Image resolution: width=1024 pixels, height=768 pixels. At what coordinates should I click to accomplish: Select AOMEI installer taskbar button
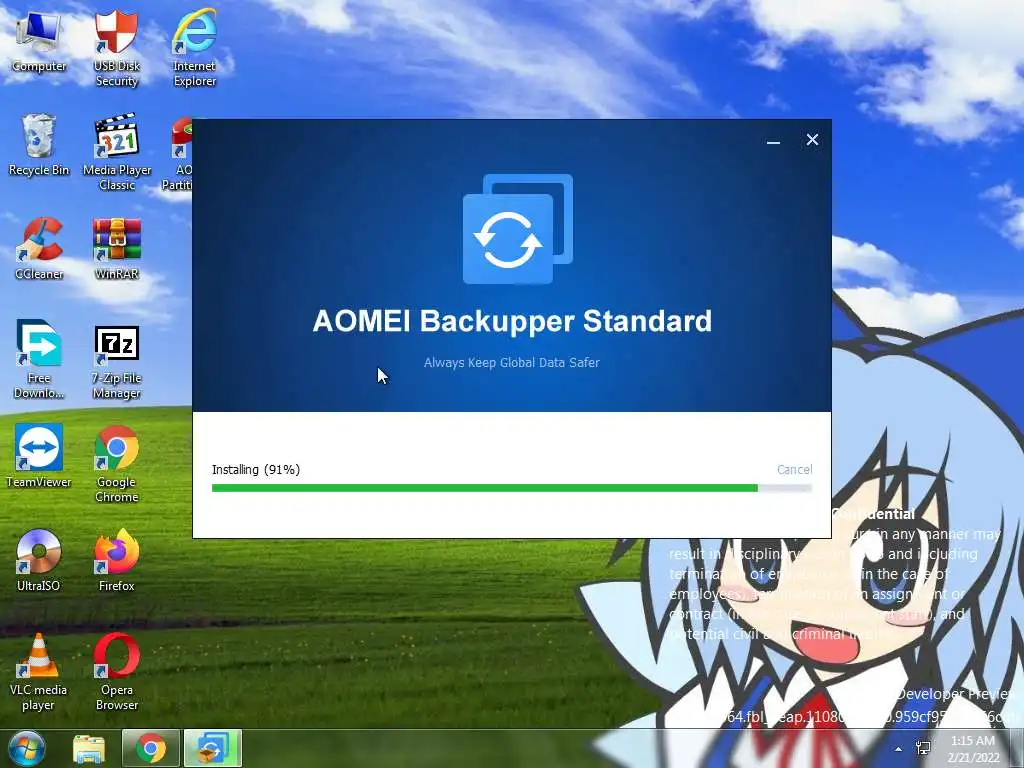(212, 748)
